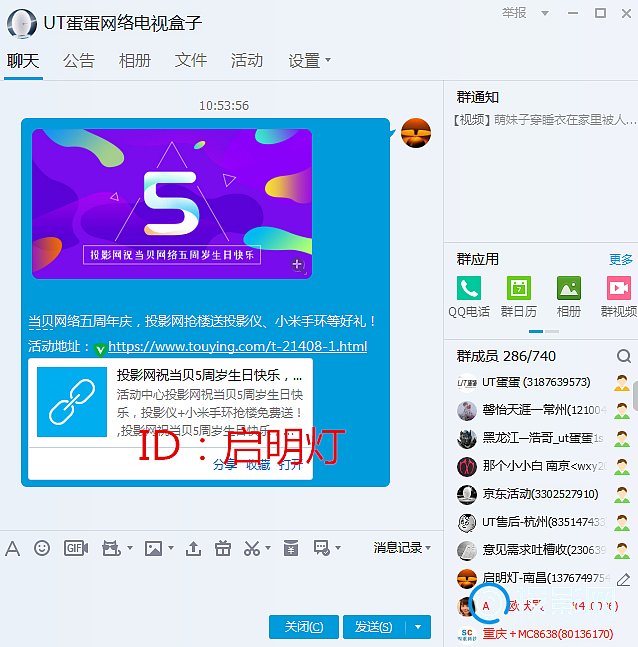The image size is (638, 647).
Task: Click the group apps page indicator
Action: point(543,331)
